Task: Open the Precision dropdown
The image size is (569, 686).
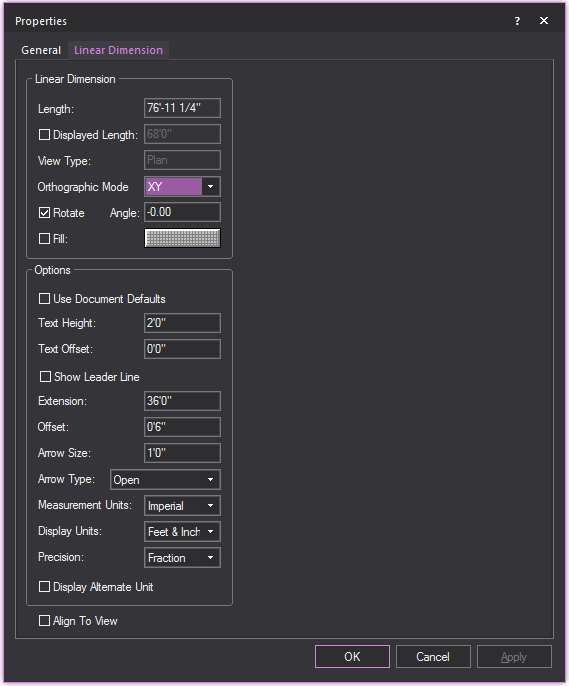Action: pos(182,558)
